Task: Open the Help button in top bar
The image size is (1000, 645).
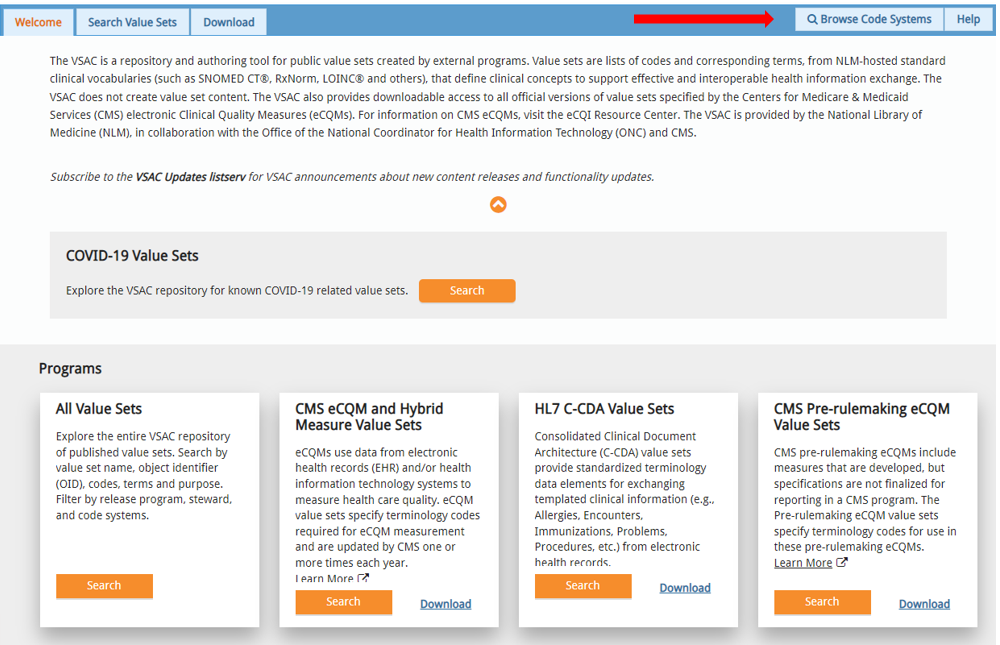Action: pos(968,20)
